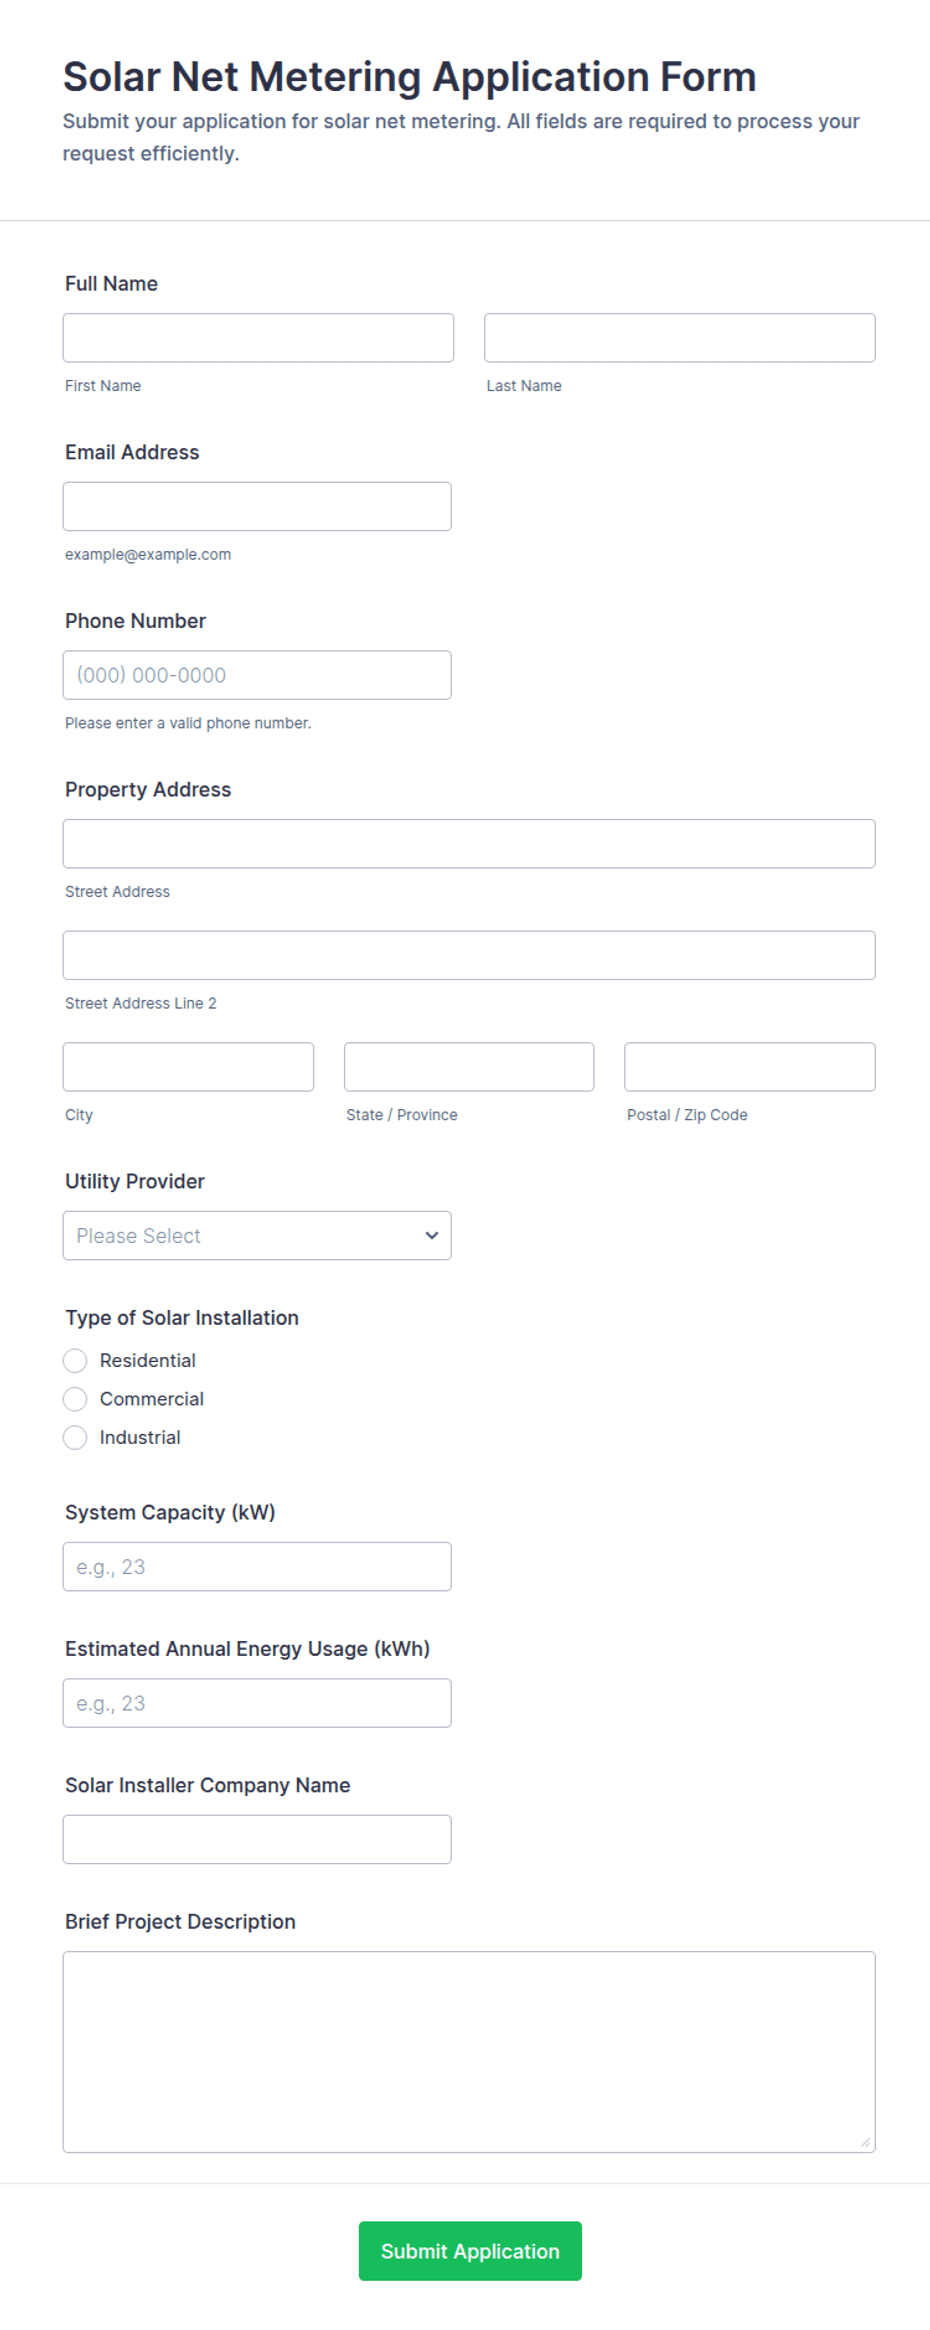Focus the Email Address text box
Image resolution: width=930 pixels, height=2330 pixels.
click(x=257, y=506)
